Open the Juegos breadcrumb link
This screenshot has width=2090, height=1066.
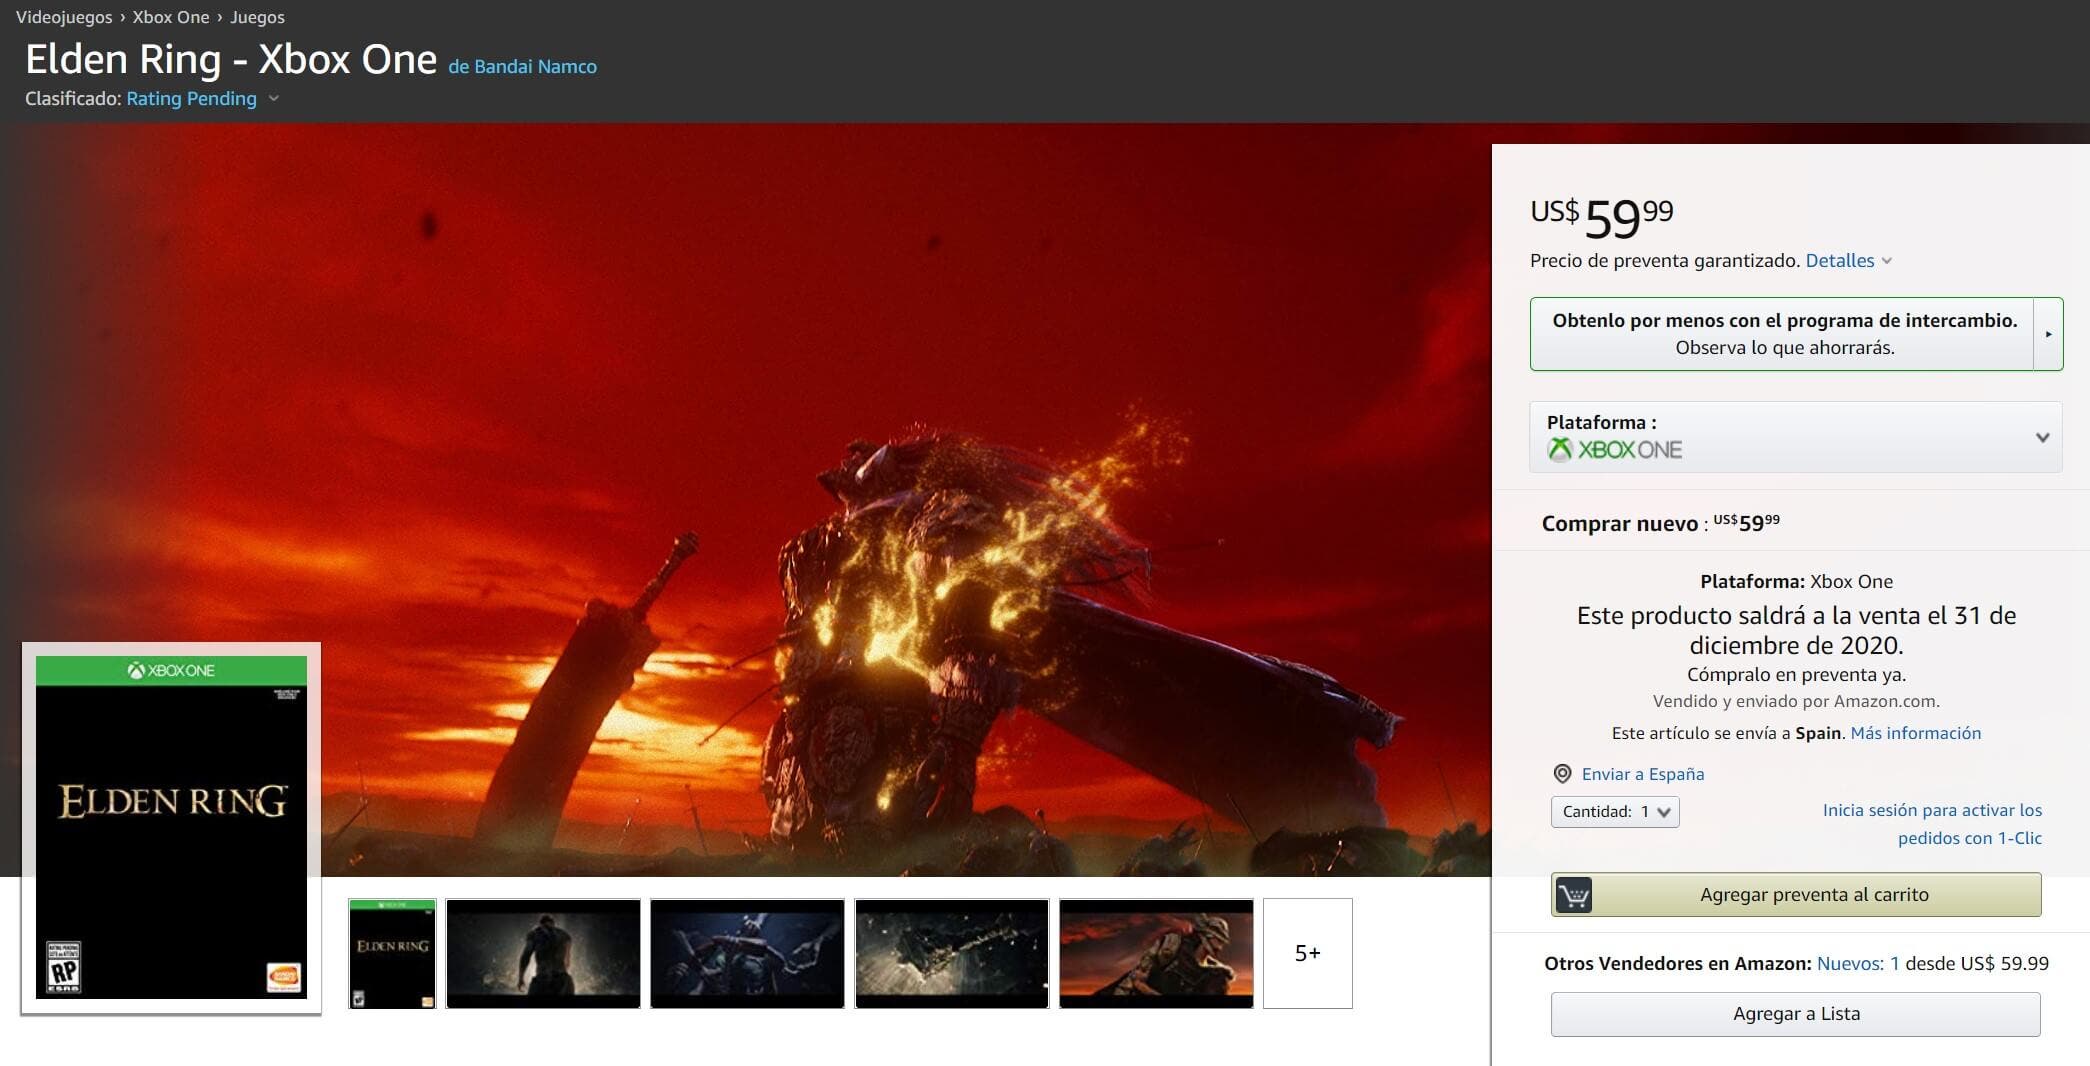point(257,17)
